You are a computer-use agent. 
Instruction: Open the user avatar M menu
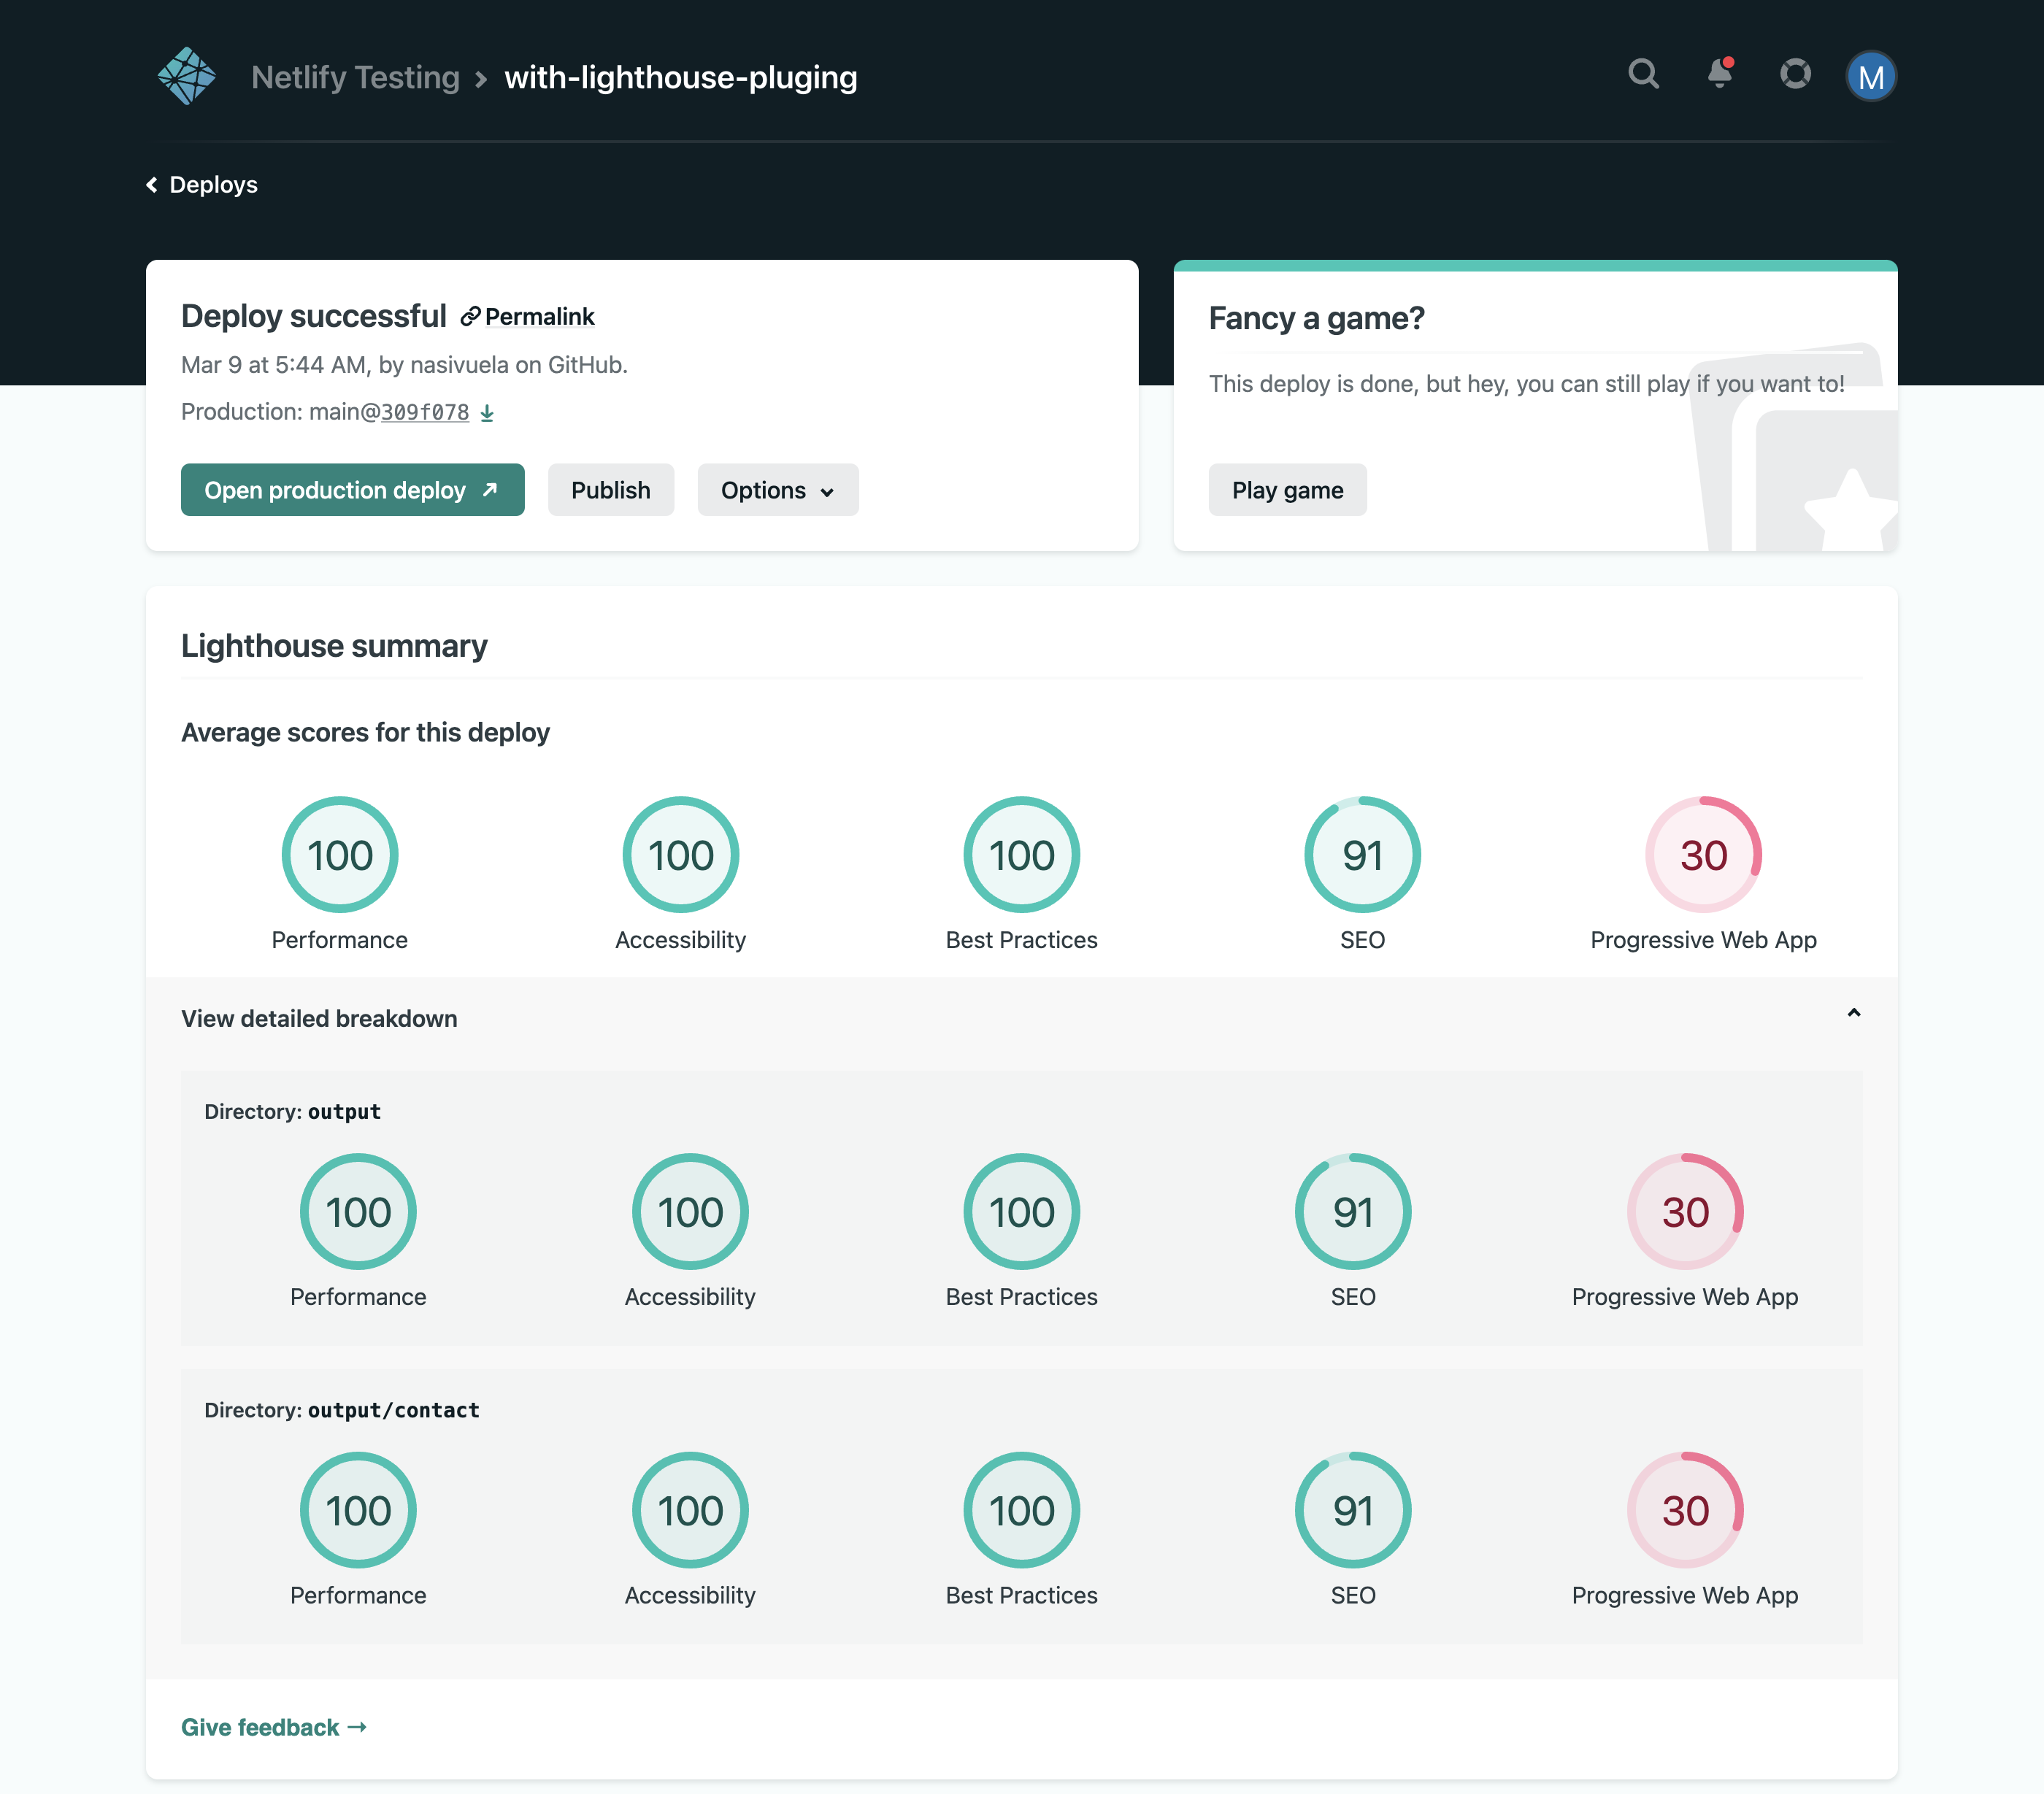pos(1870,76)
